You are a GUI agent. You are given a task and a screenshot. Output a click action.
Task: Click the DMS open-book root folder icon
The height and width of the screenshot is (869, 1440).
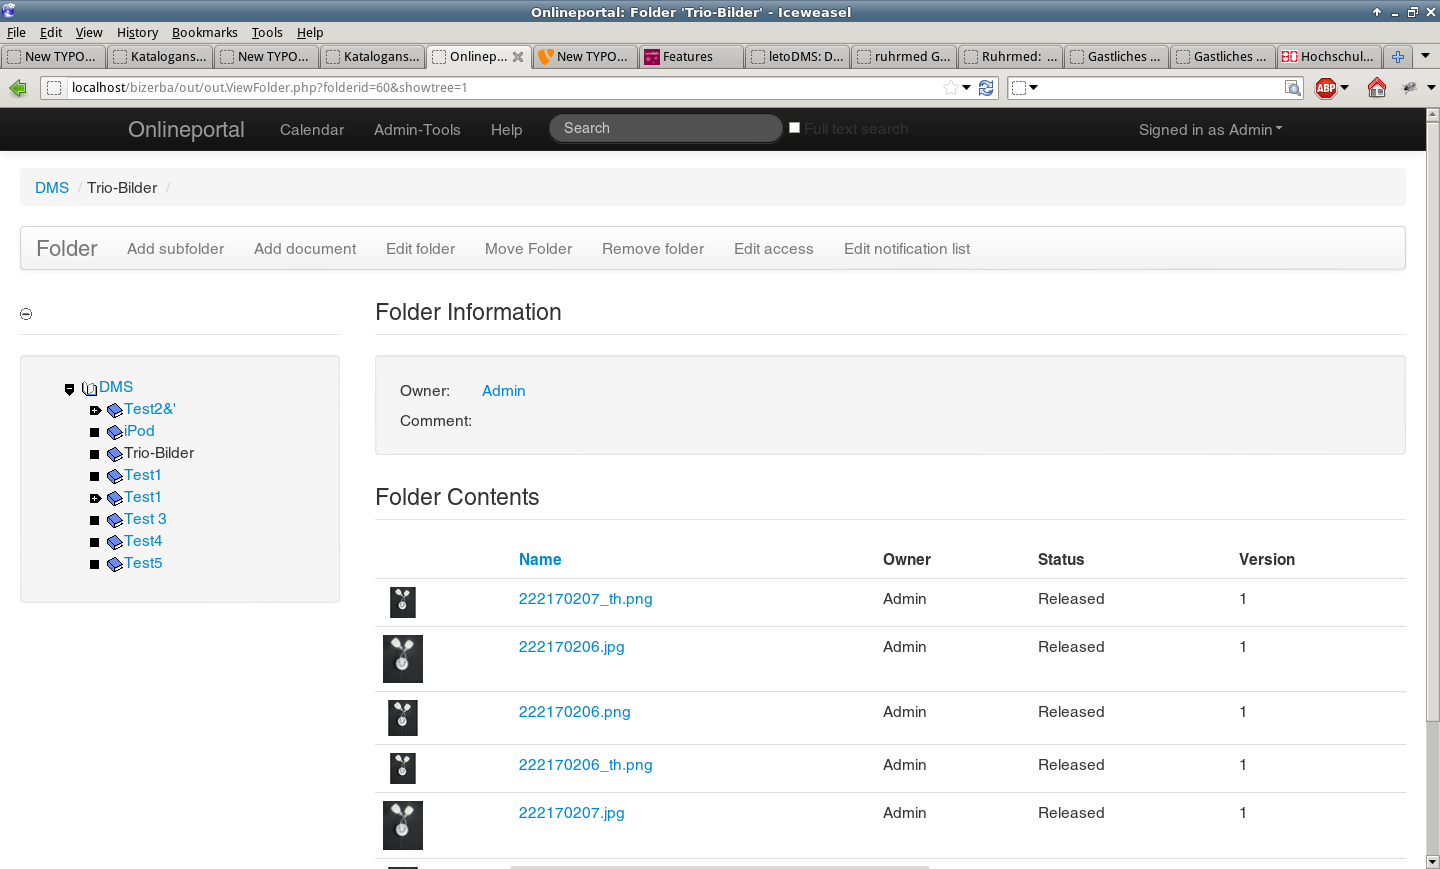click(x=89, y=388)
